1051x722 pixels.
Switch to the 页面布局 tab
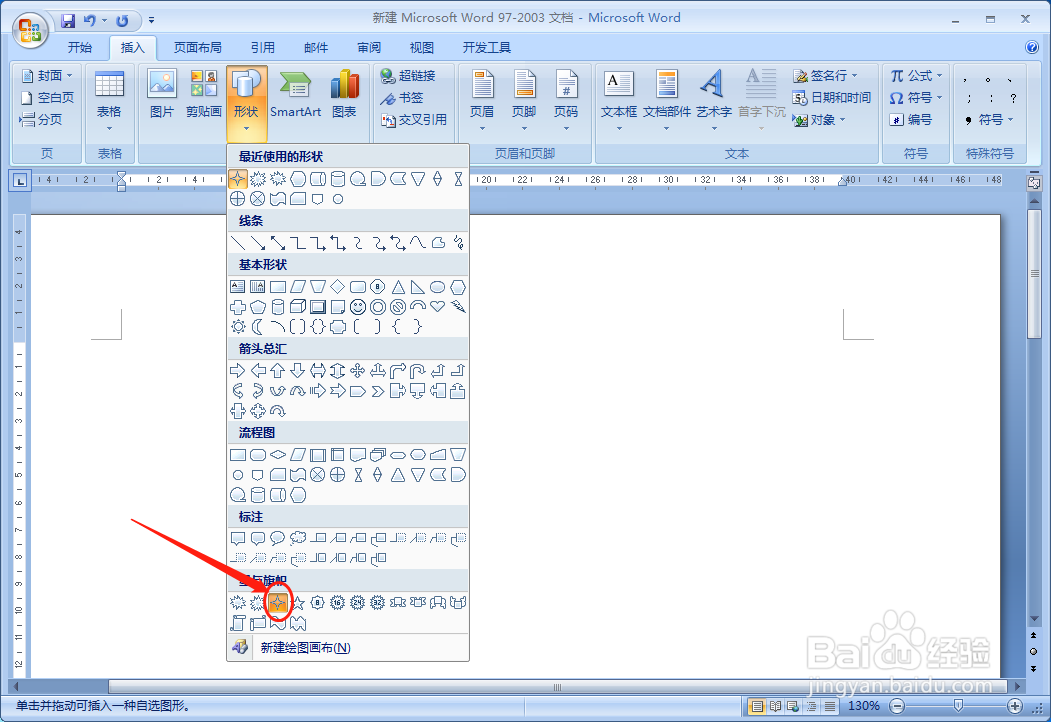click(197, 48)
